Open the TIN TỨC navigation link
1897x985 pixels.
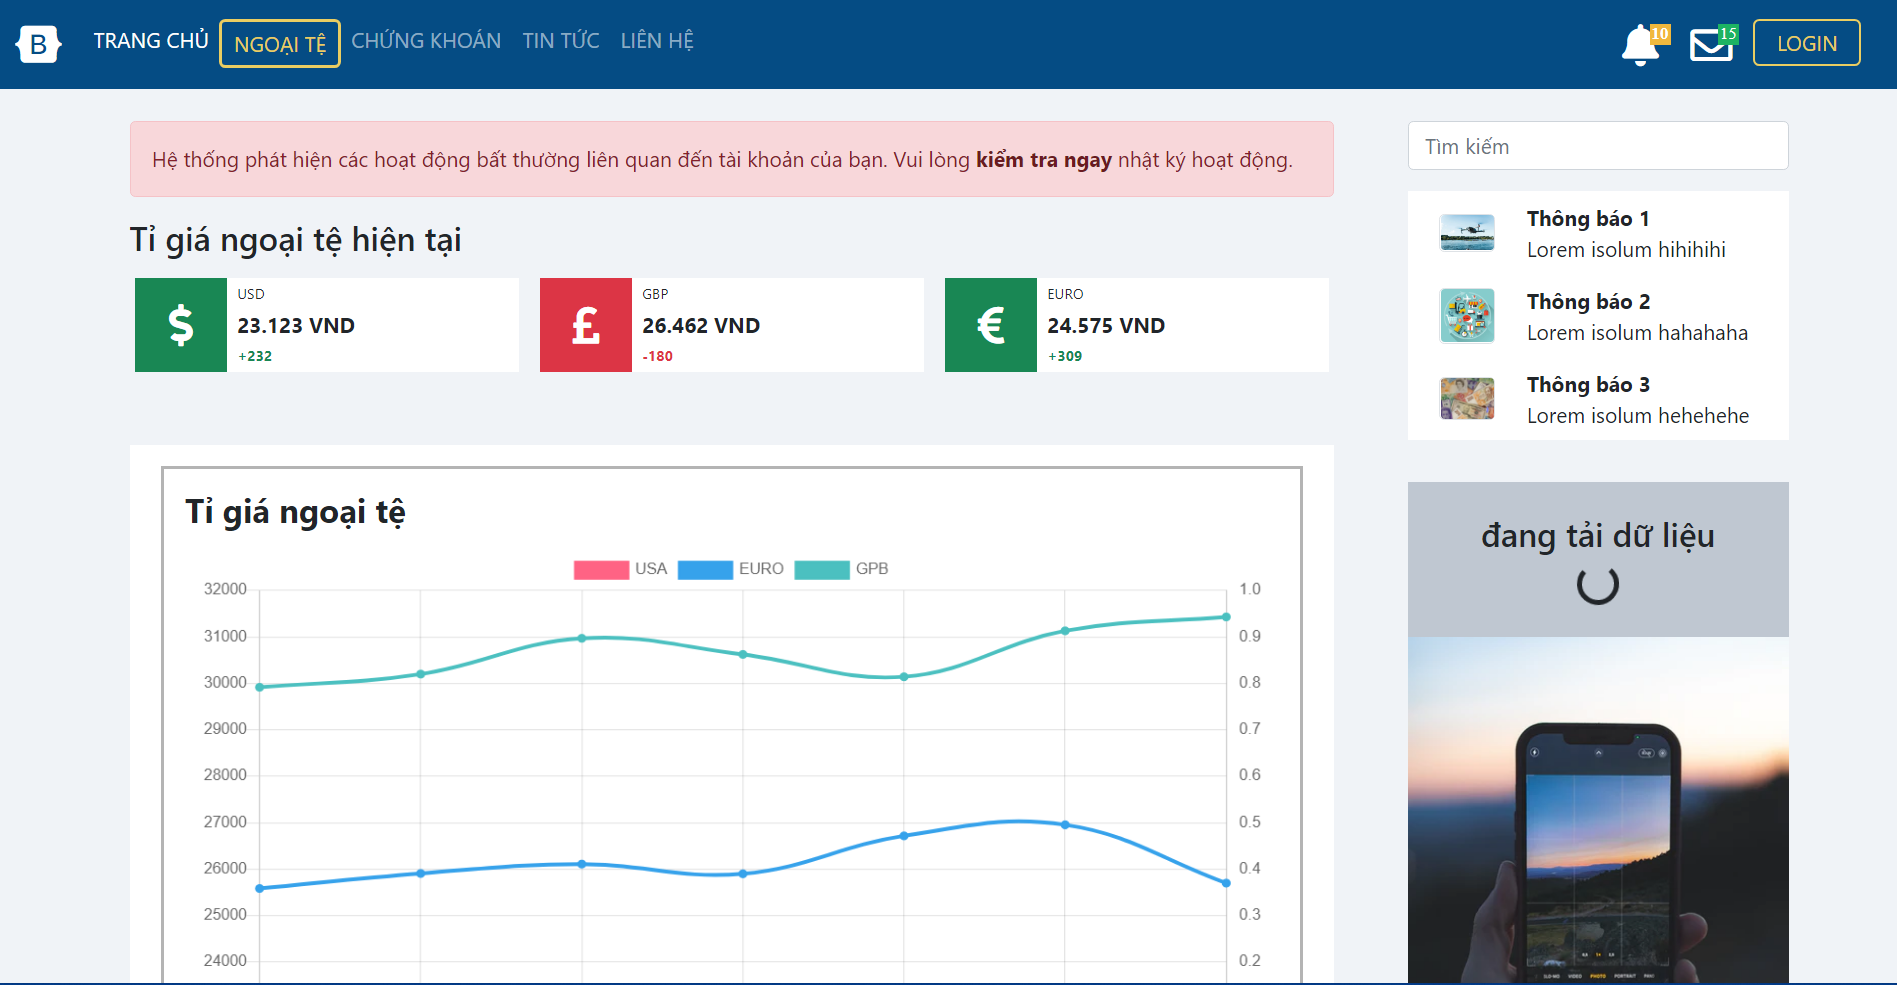[561, 41]
